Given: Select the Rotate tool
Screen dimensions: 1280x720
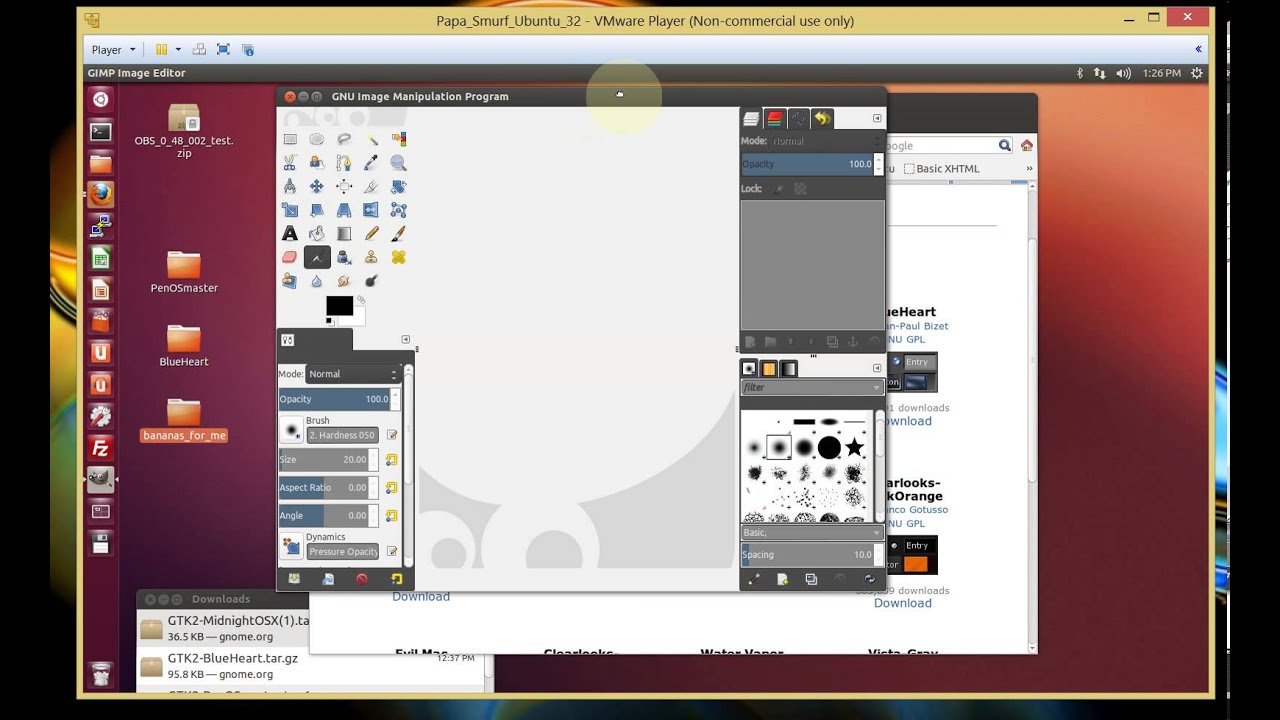Looking at the screenshot, I should tap(398, 186).
